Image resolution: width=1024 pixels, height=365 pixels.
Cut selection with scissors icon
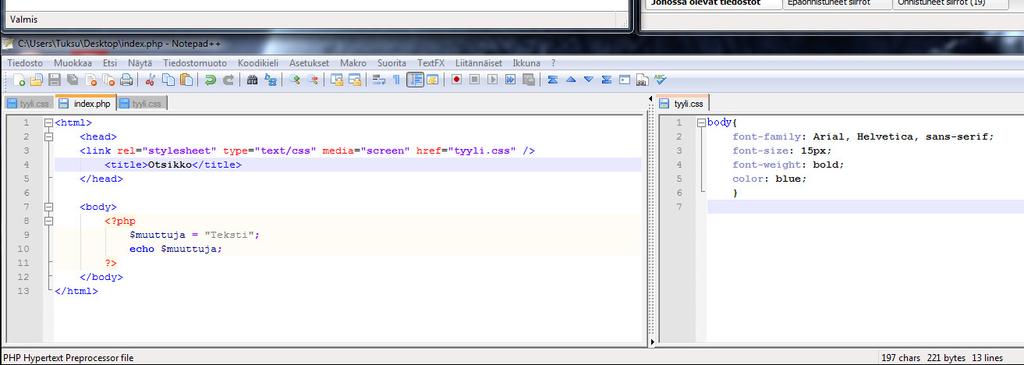coord(150,80)
